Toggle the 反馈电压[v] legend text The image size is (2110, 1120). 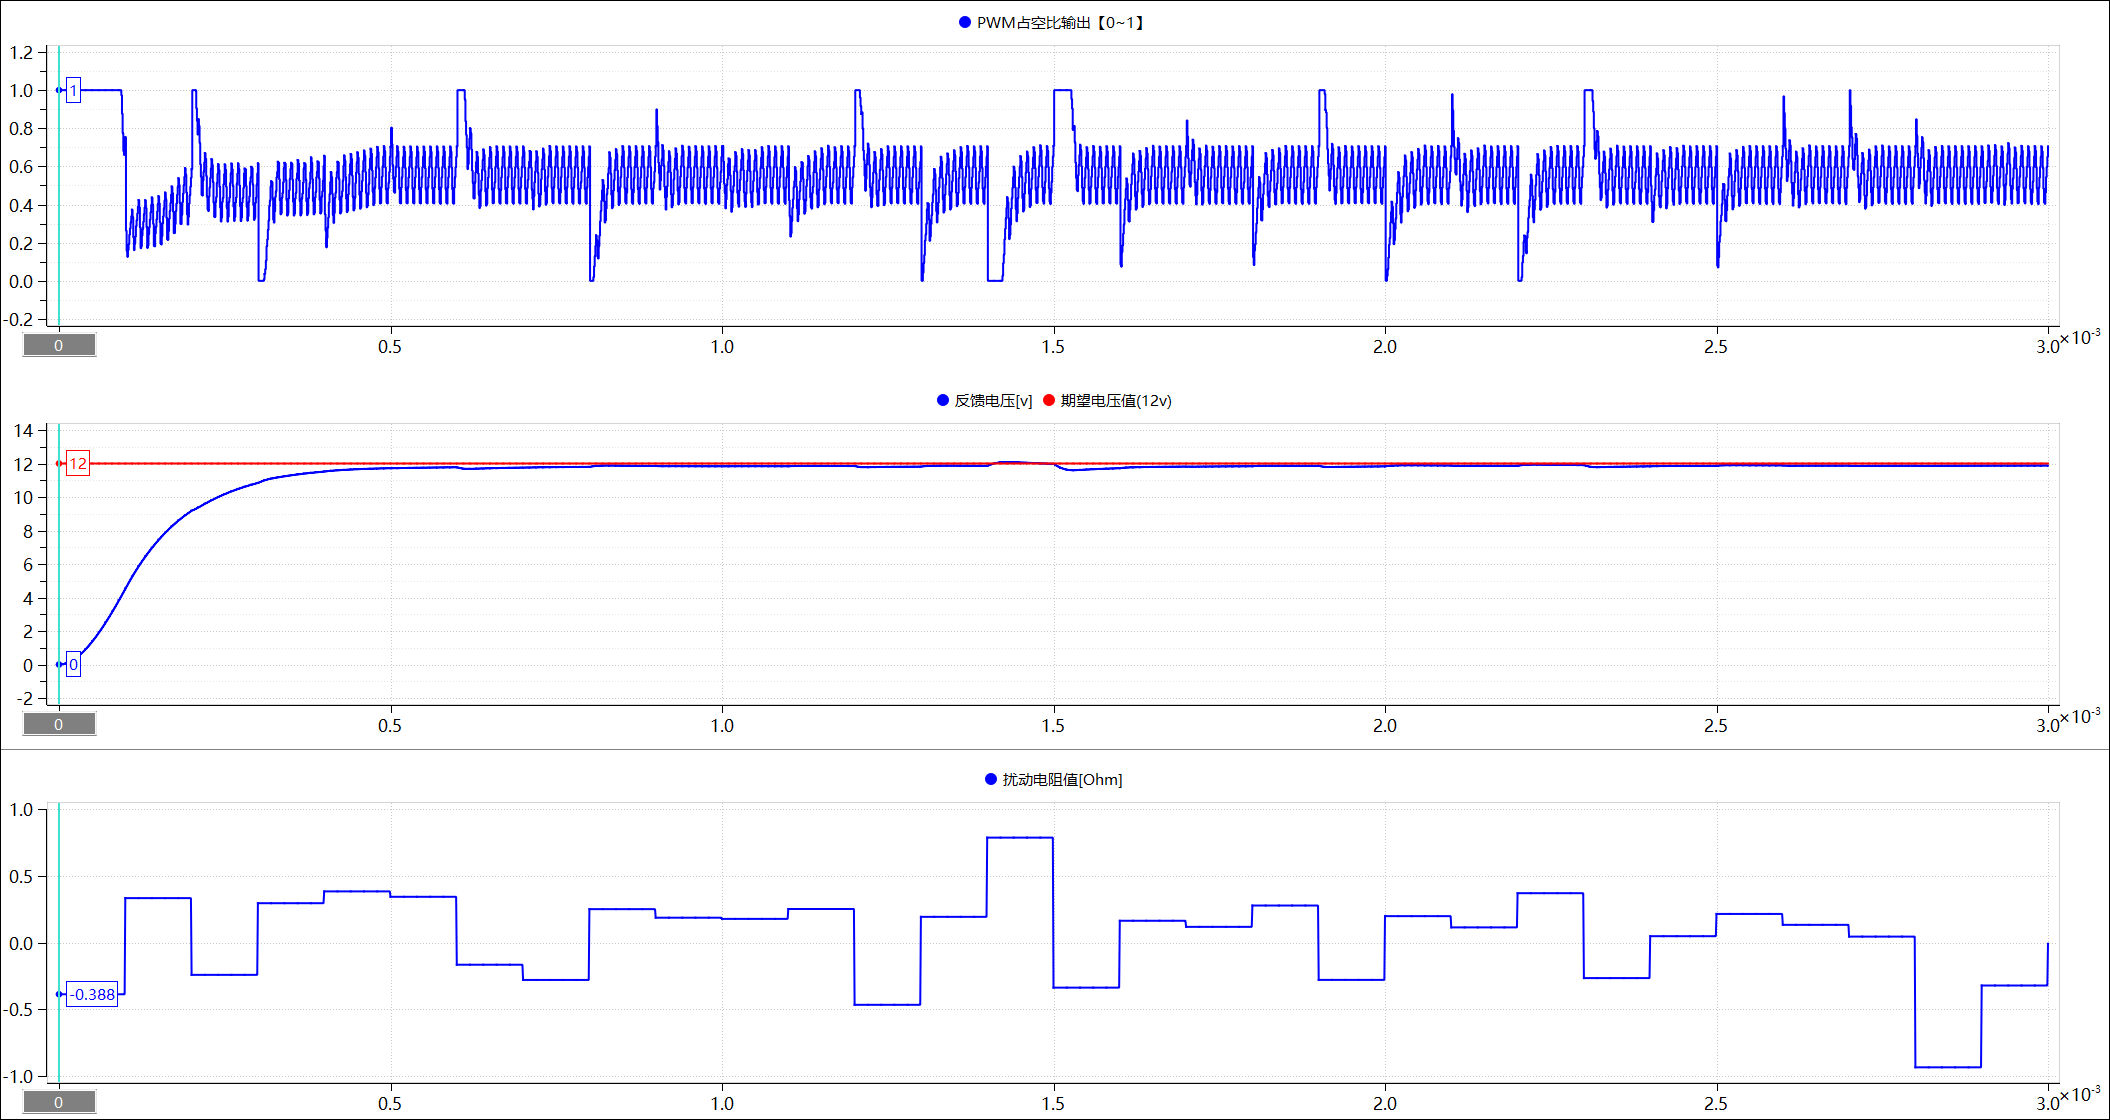992,400
